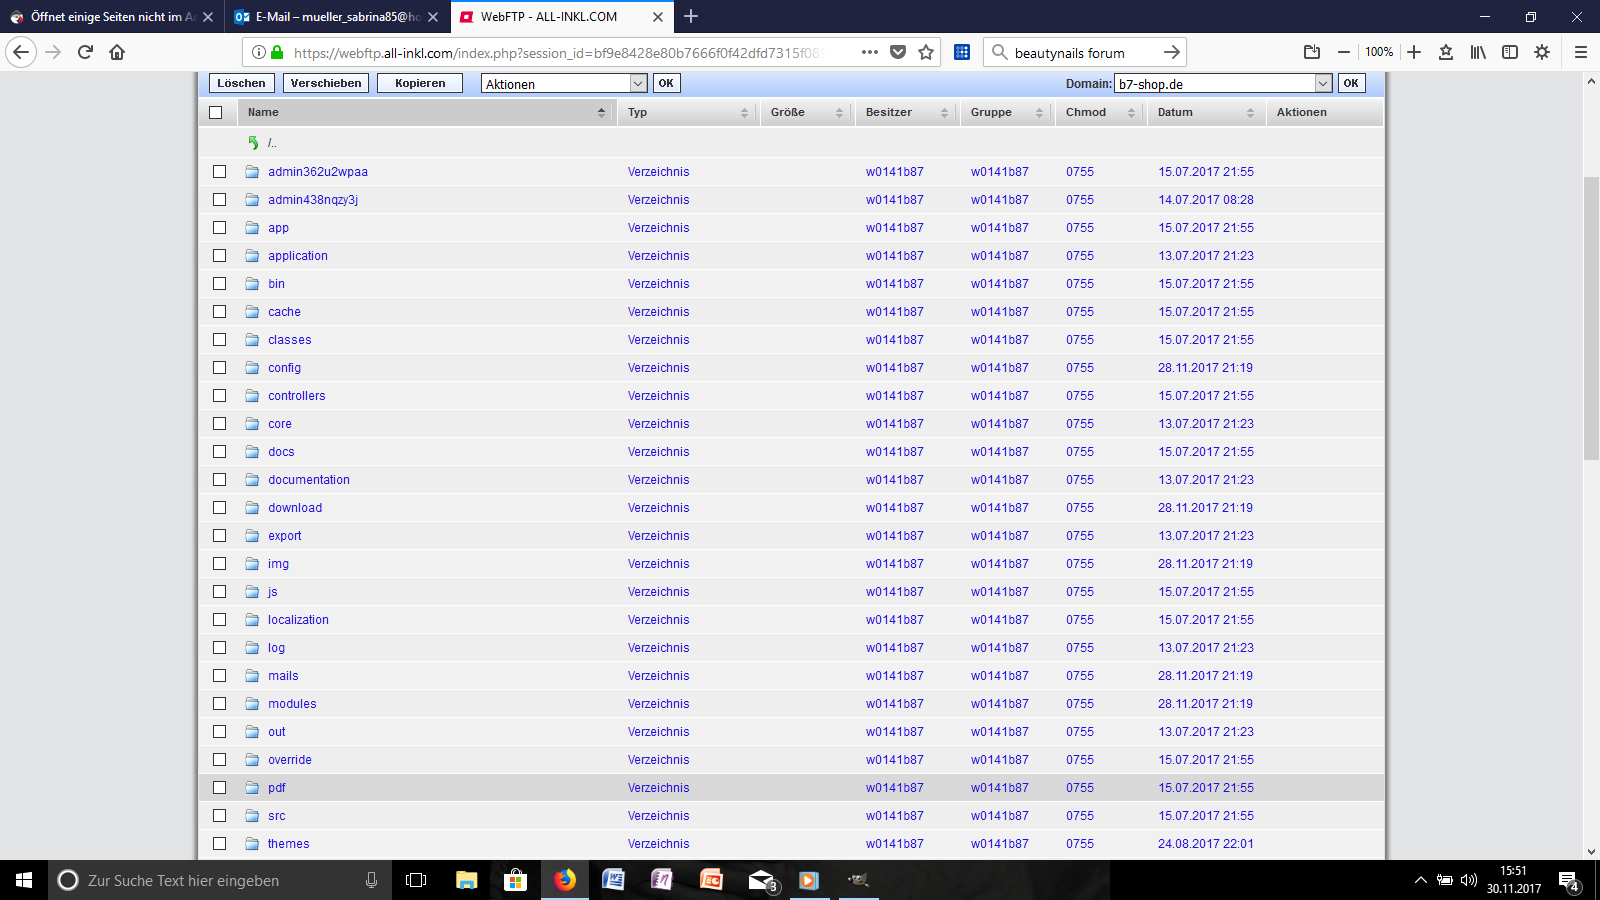Viewport: 1600px width, 900px height.
Task: Mark the img folder checkbox
Action: pos(220,564)
